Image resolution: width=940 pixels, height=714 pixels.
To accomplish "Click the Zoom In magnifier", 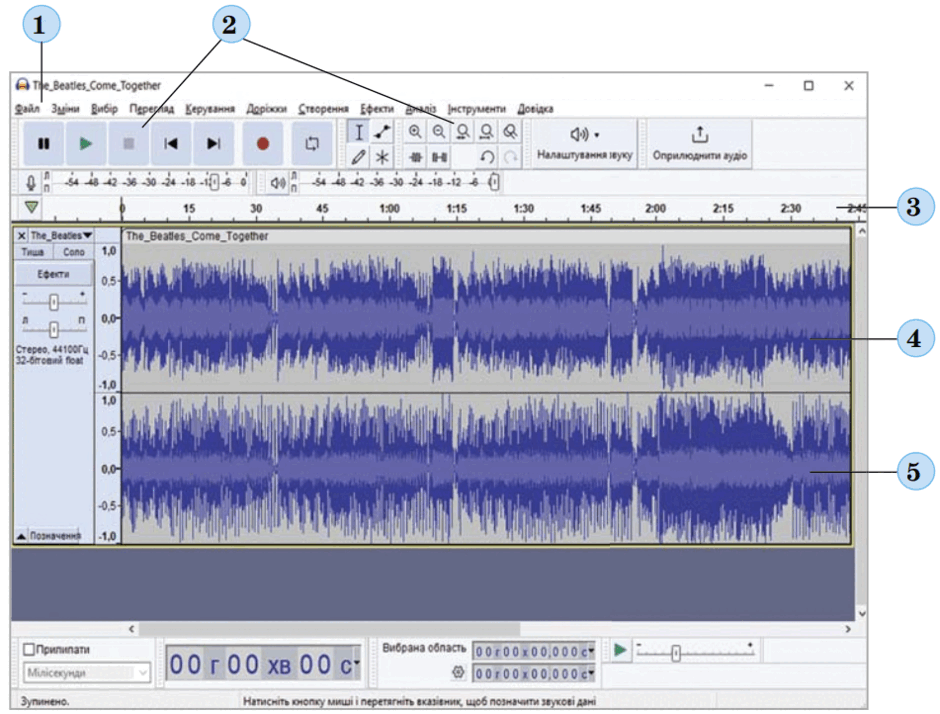I will pos(414,132).
